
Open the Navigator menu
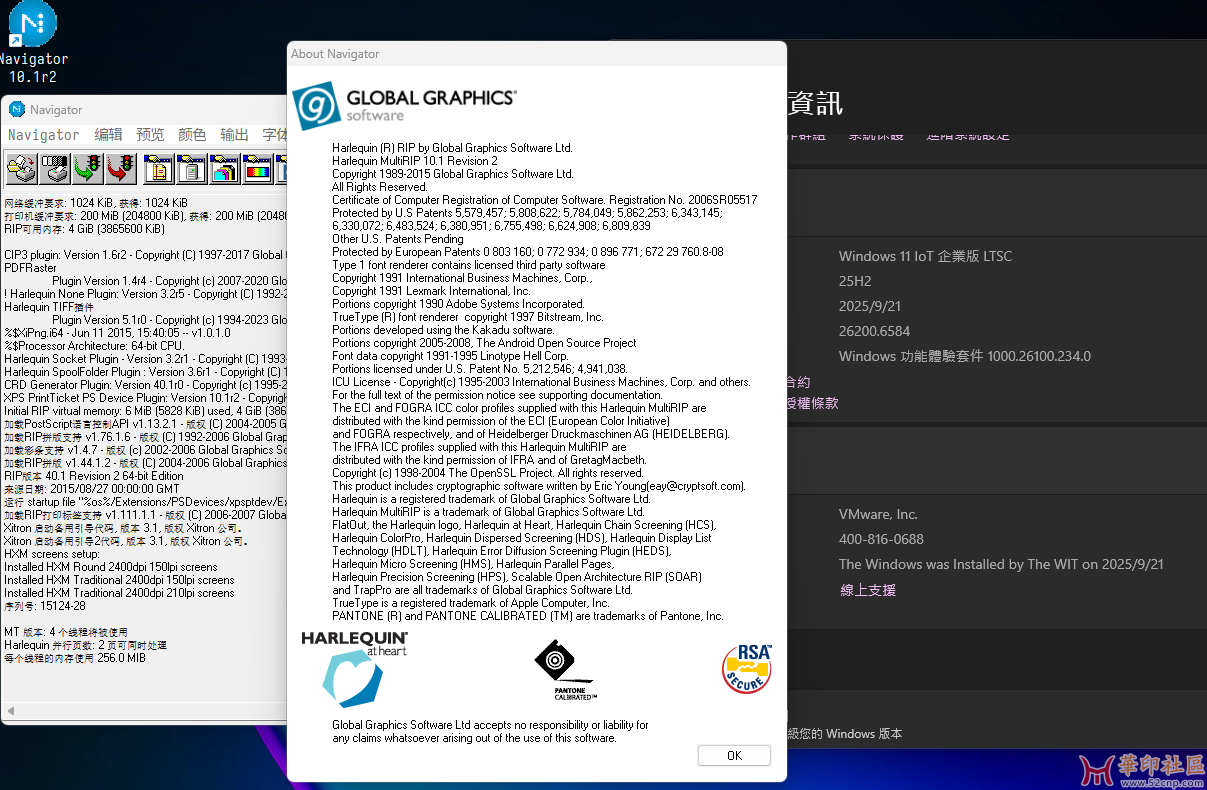[x=43, y=135]
